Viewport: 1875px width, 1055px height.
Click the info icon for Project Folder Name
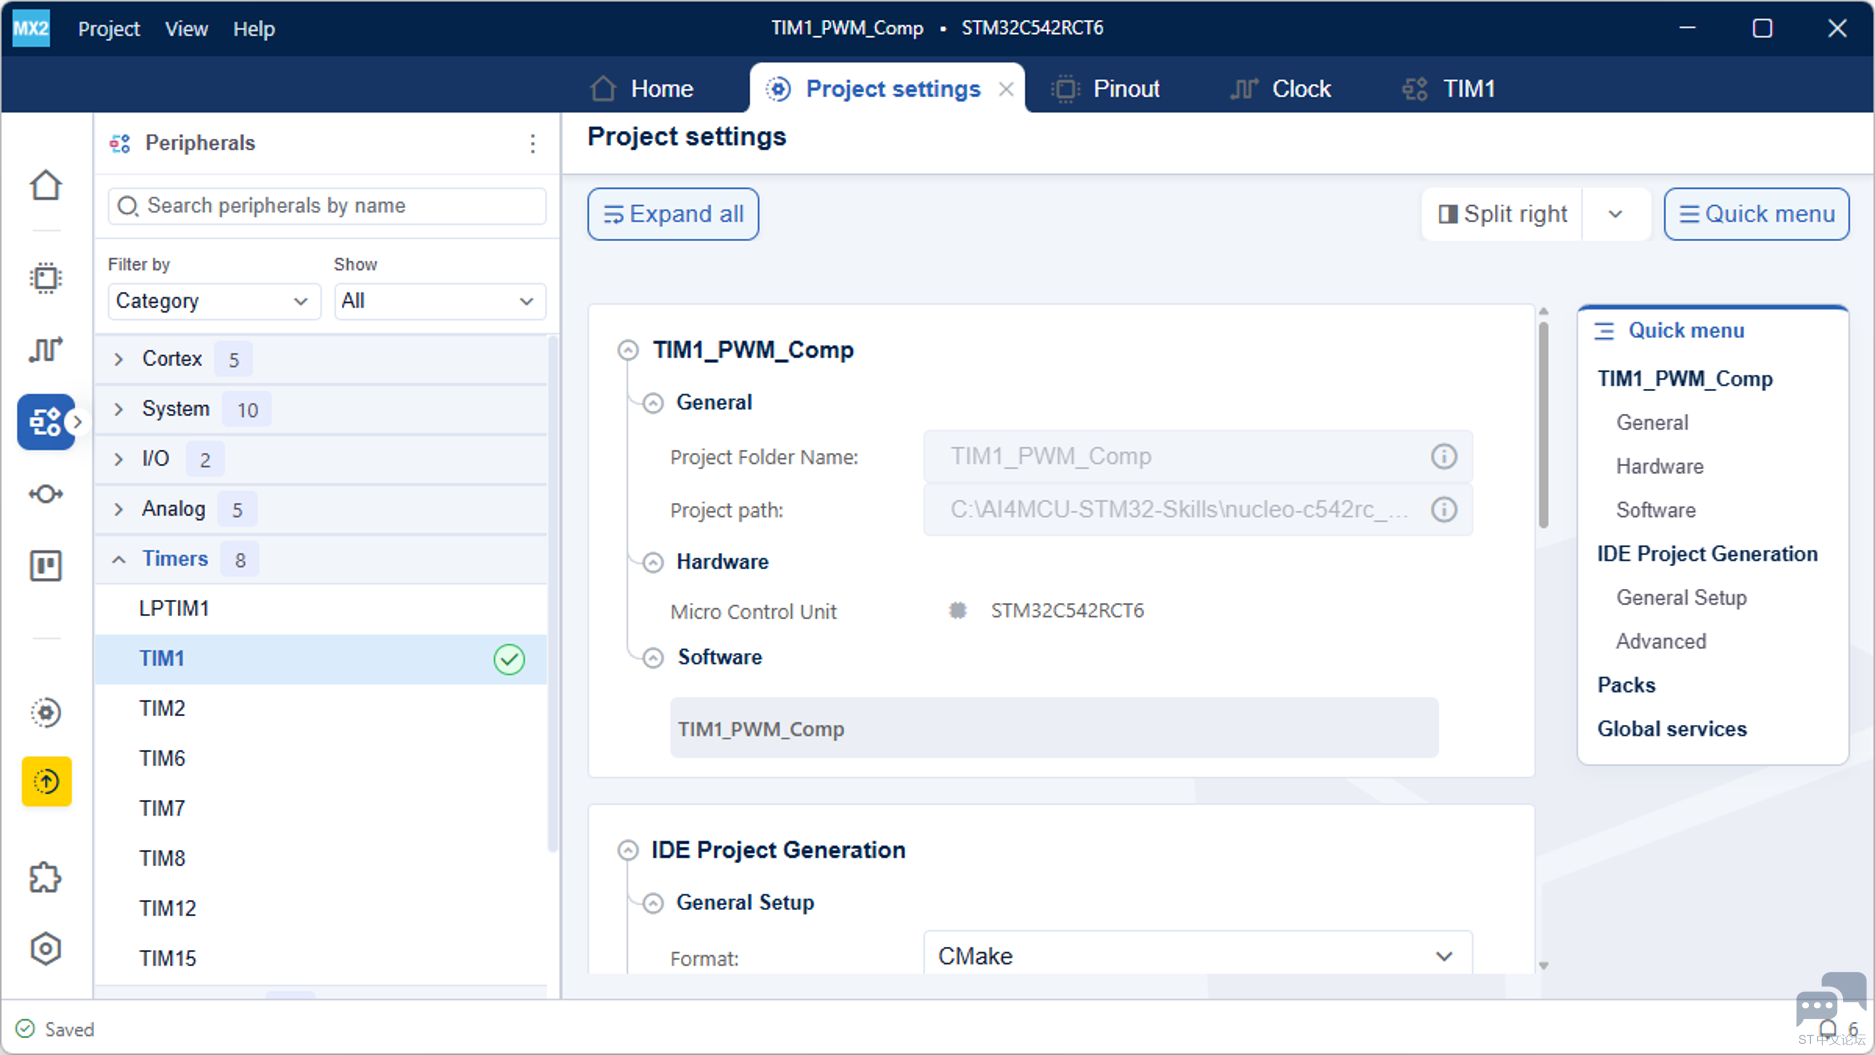[x=1444, y=457]
